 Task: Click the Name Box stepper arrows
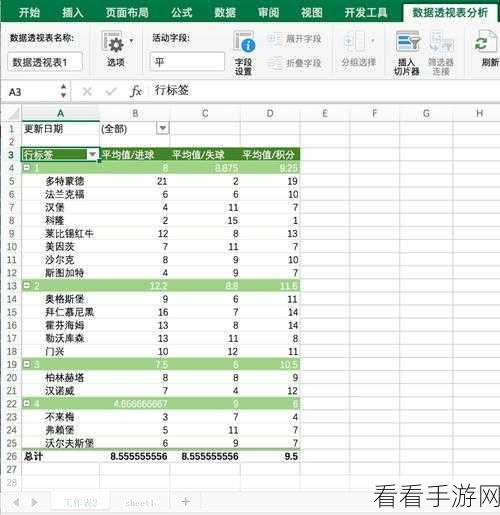pyautogui.click(x=63, y=91)
